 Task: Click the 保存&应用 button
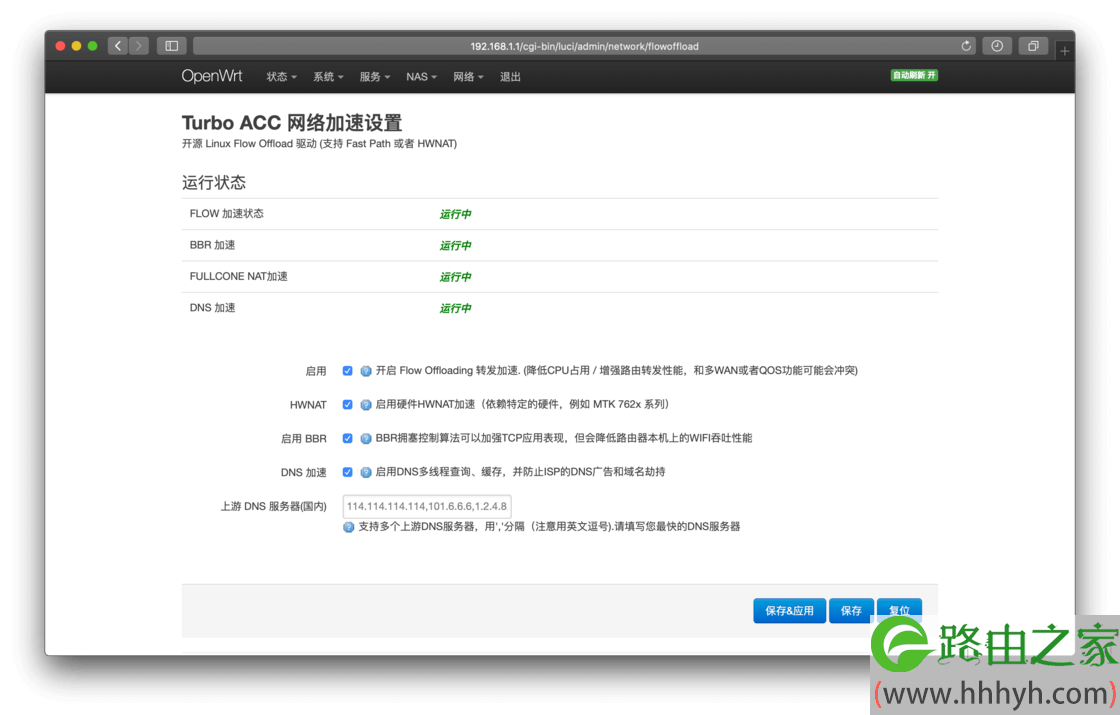point(789,611)
